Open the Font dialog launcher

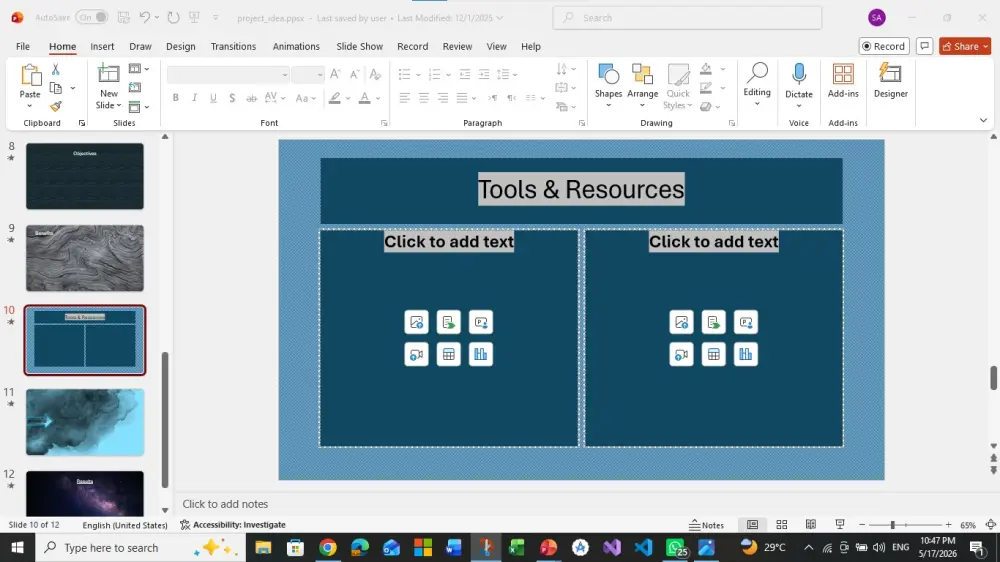[x=384, y=123]
